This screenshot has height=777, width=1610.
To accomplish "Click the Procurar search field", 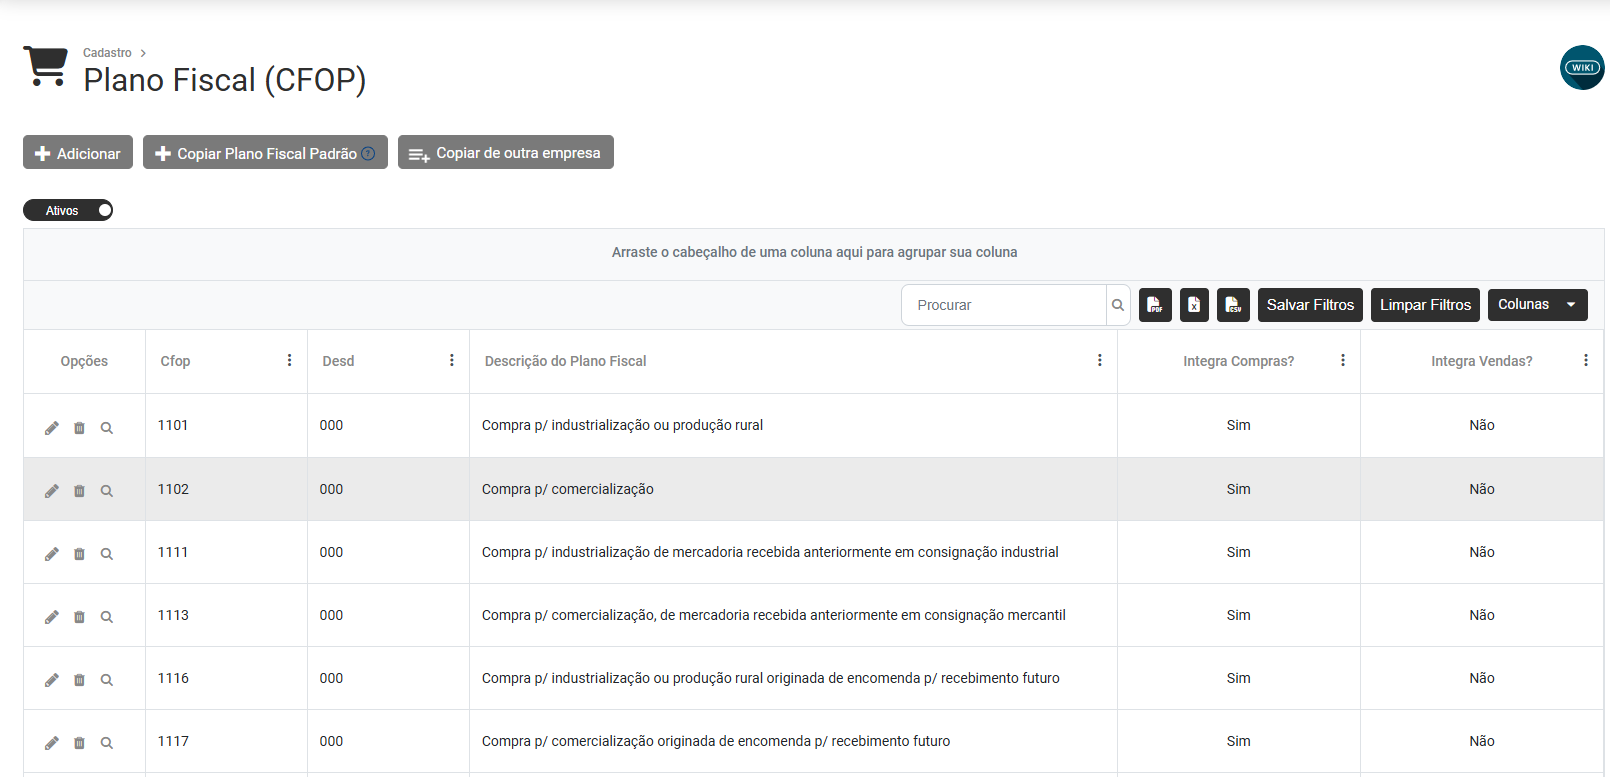I will [1003, 305].
